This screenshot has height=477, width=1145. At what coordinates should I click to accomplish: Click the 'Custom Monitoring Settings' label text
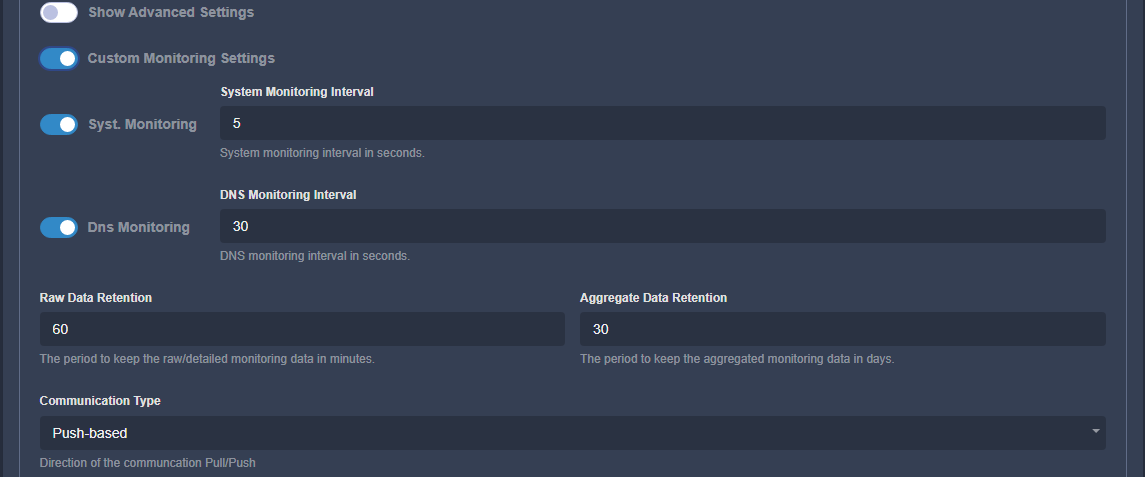(x=181, y=59)
